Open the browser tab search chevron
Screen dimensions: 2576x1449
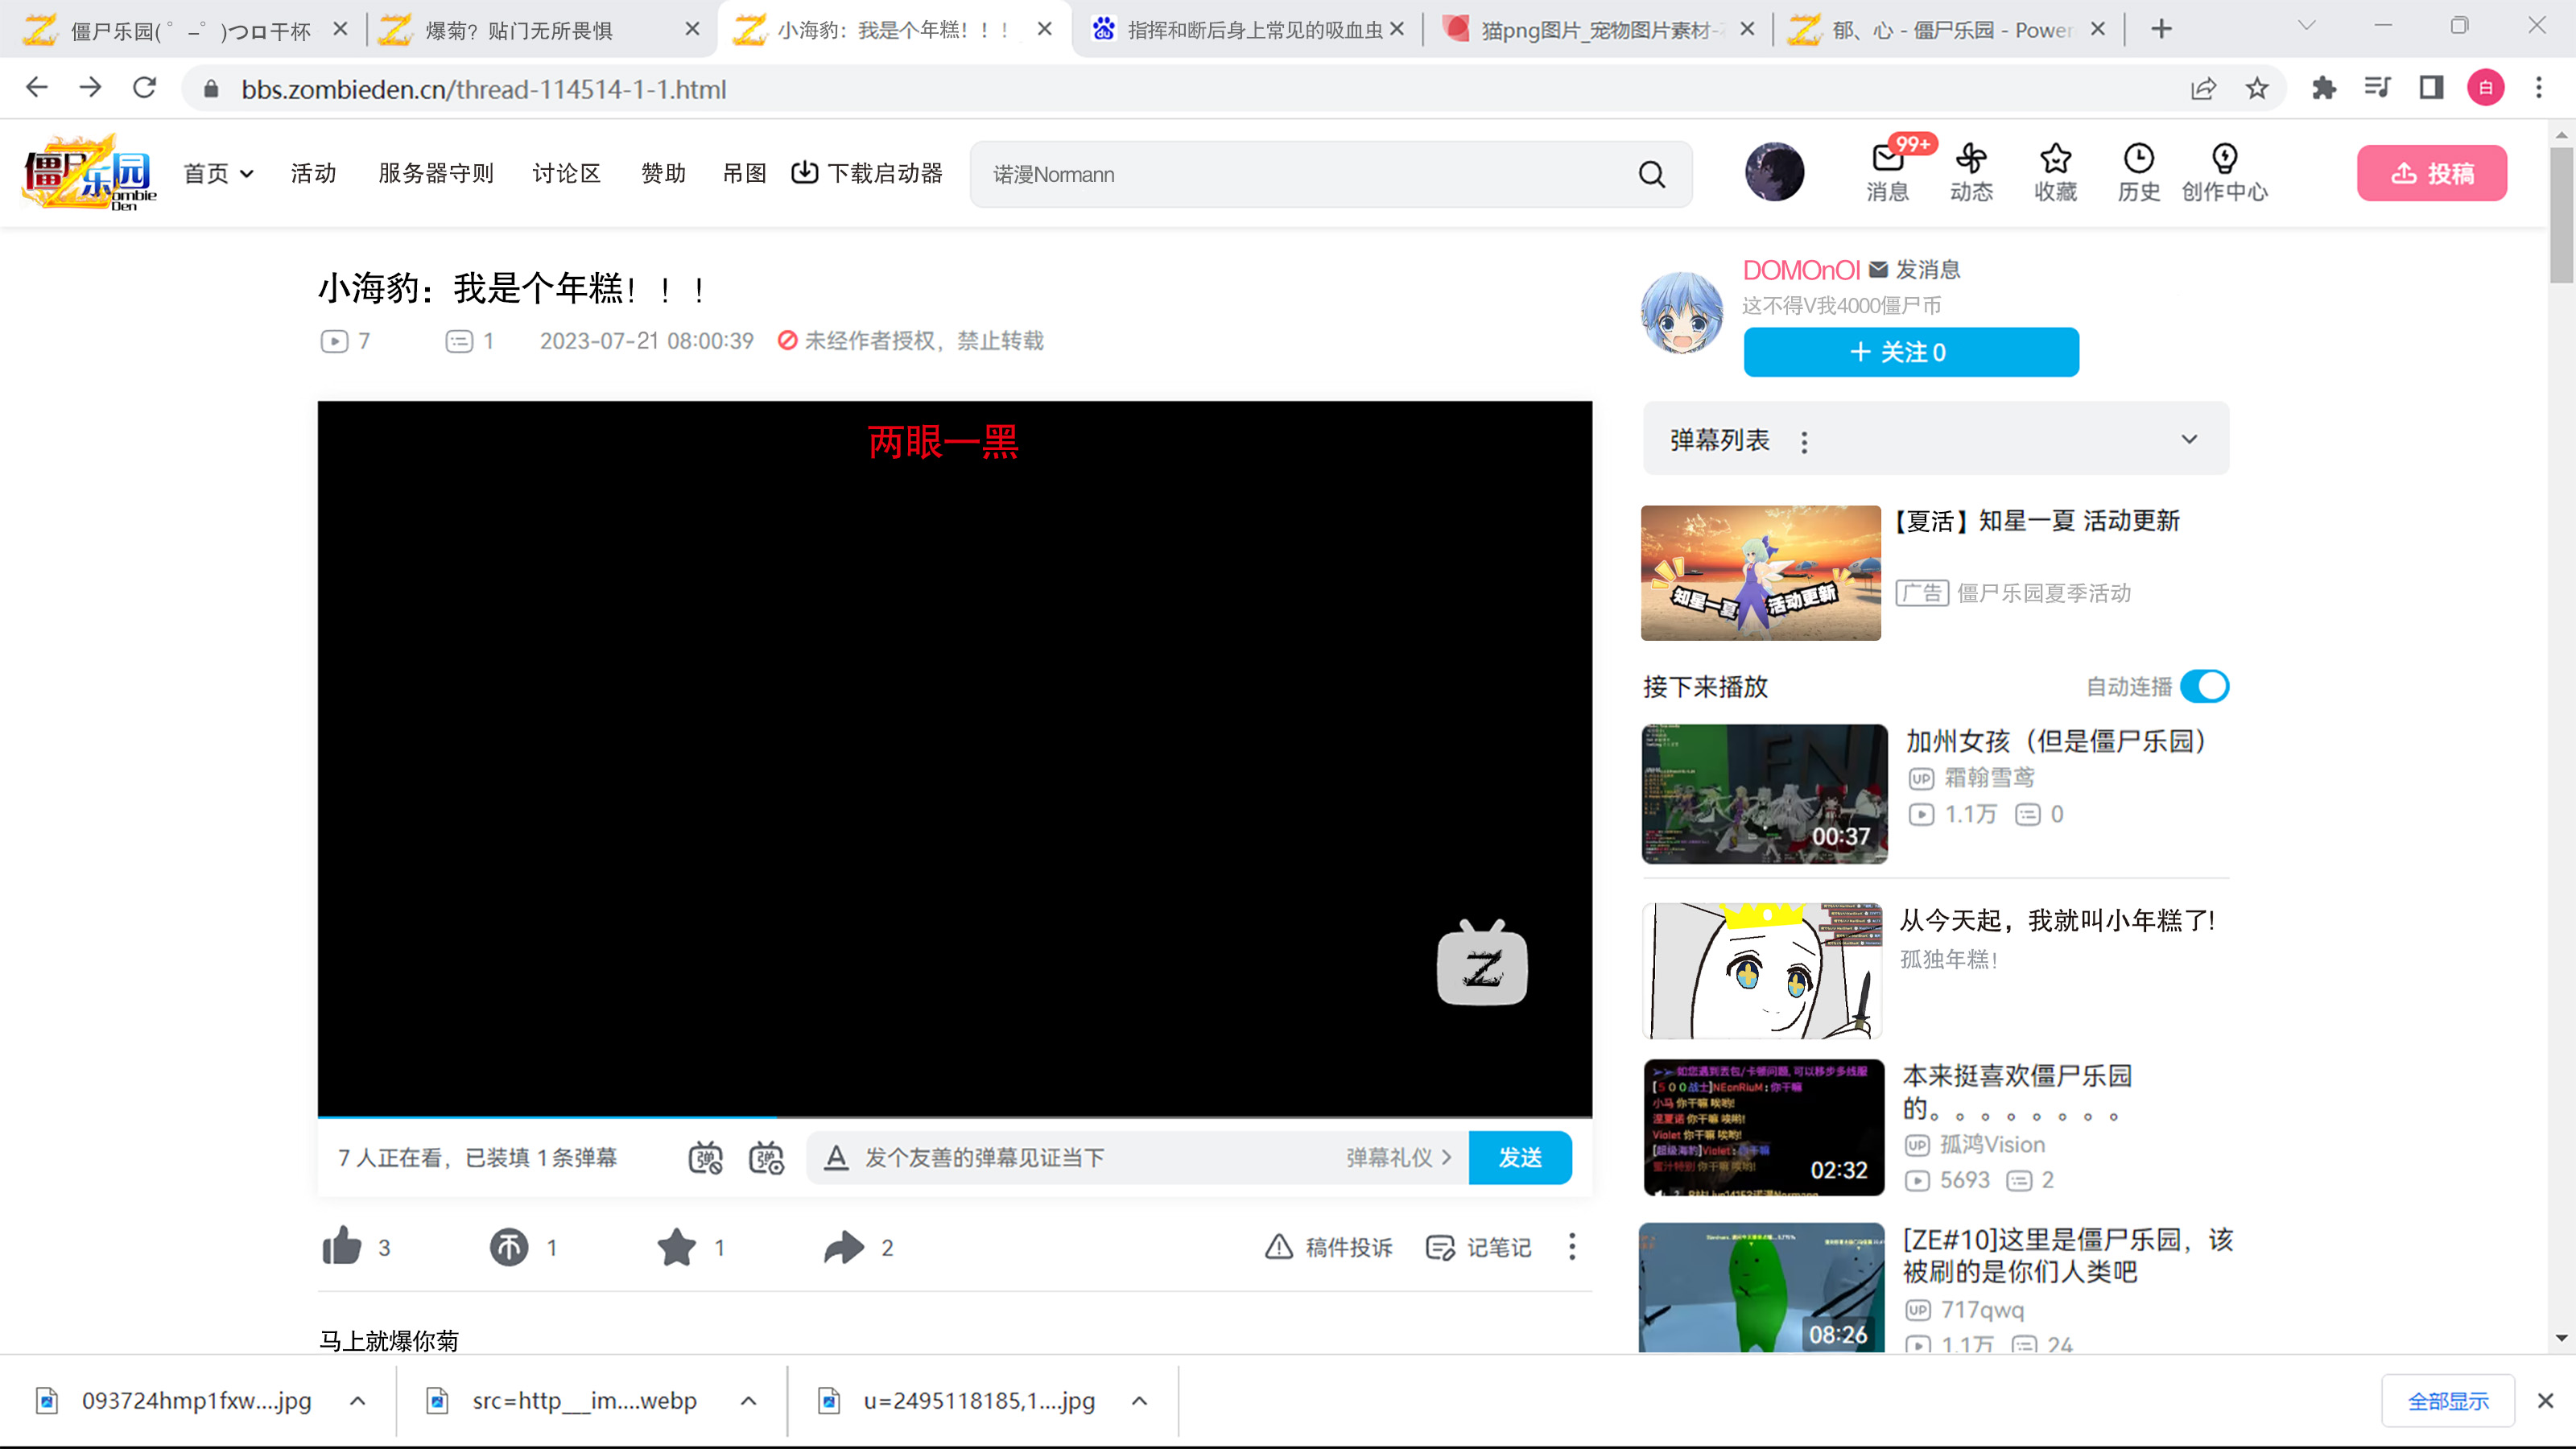[2306, 26]
